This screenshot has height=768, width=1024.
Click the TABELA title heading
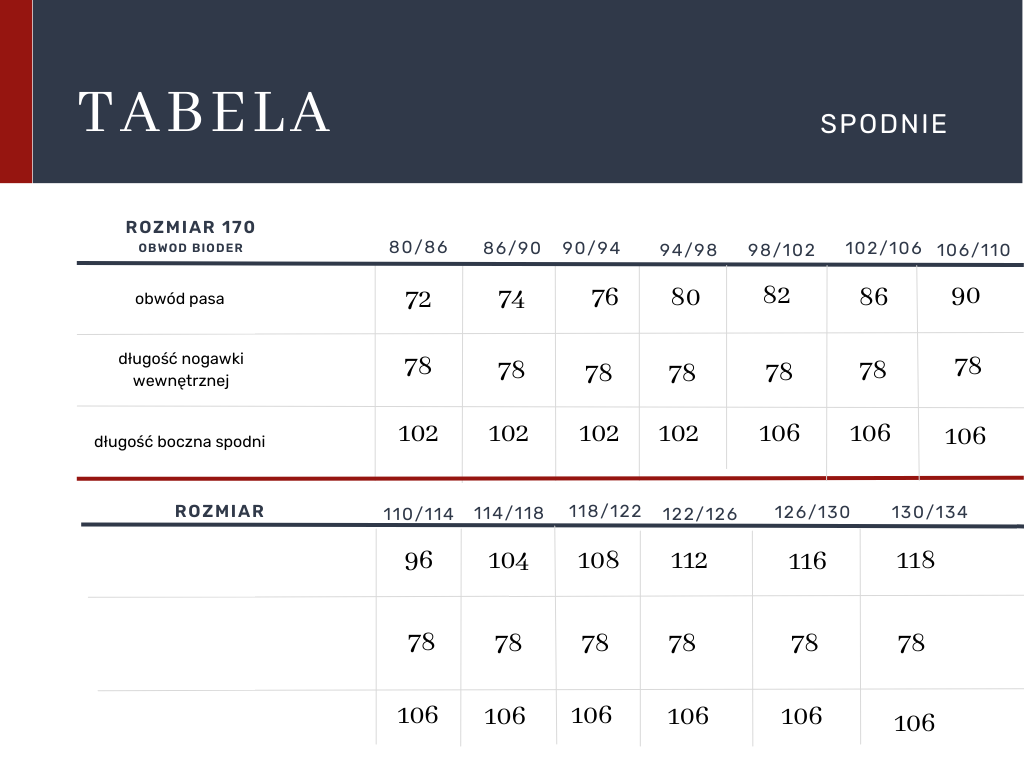point(205,112)
